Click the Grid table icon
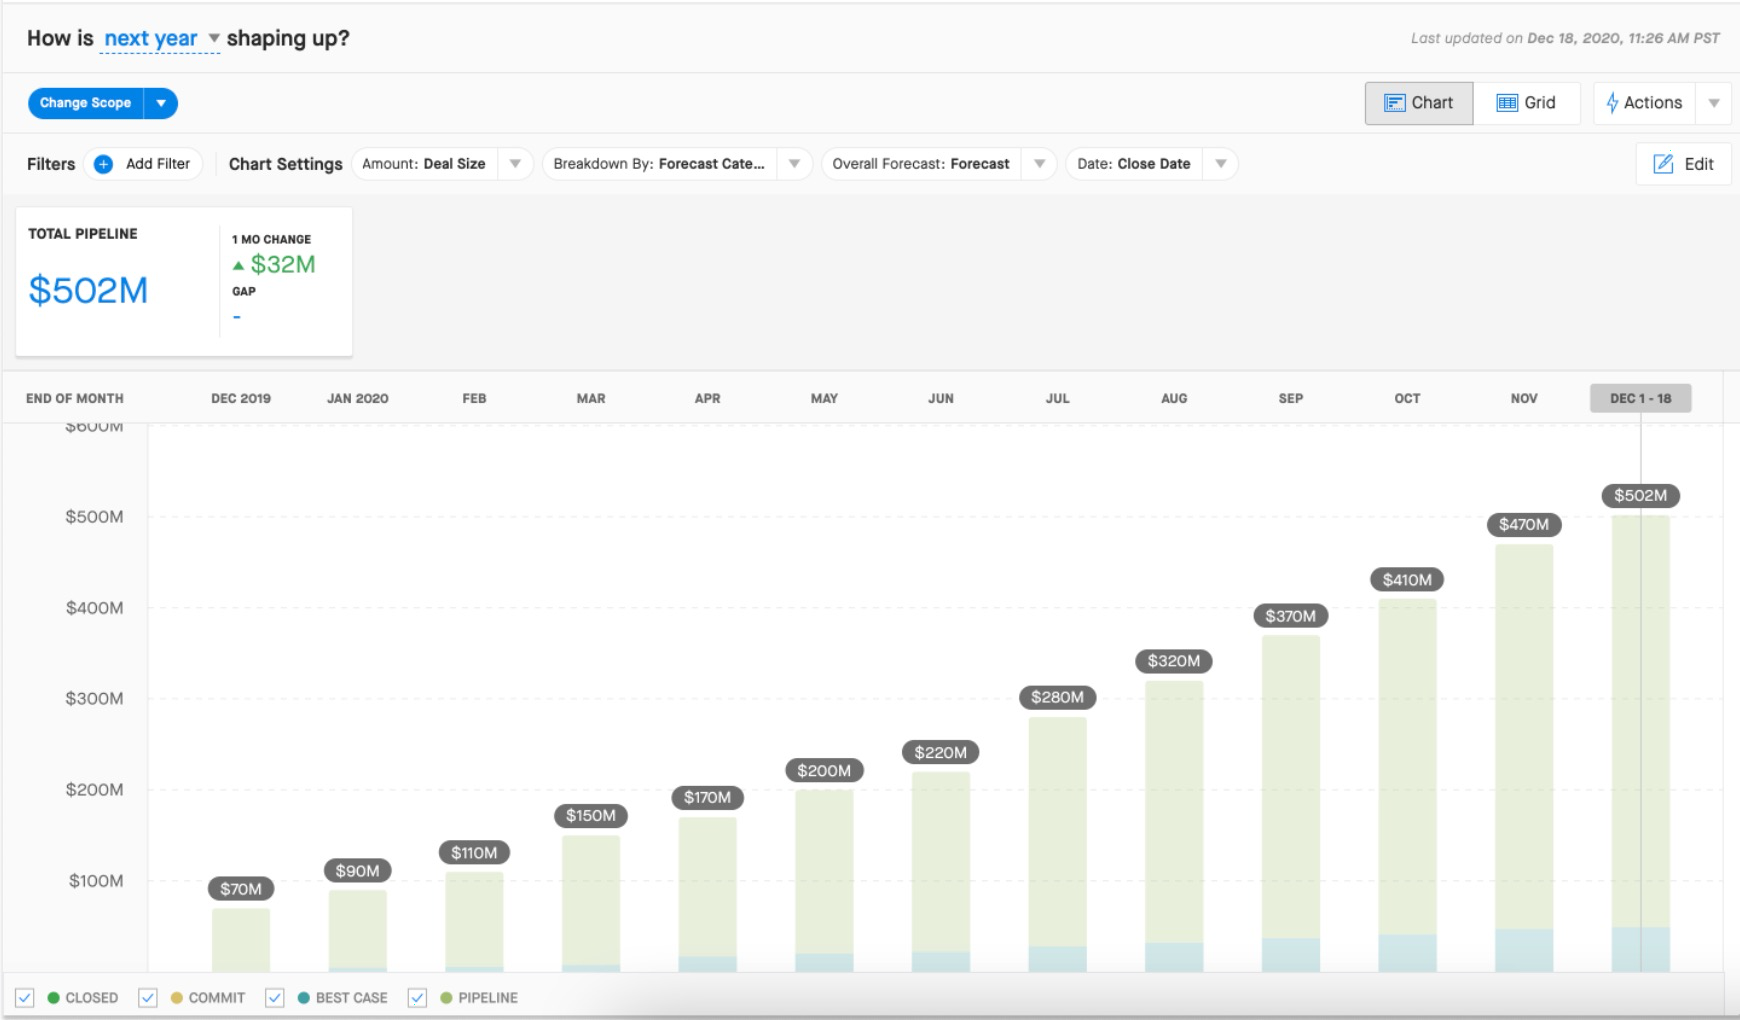Viewport: 1740px width, 1020px height. tap(1507, 103)
